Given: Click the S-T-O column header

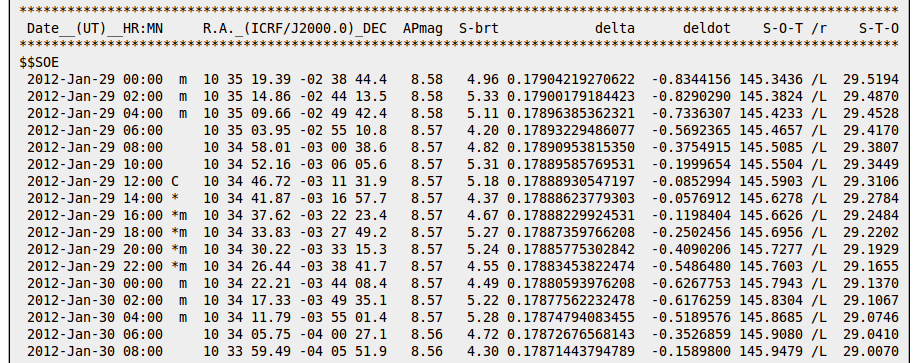Looking at the screenshot, I should click(879, 29).
